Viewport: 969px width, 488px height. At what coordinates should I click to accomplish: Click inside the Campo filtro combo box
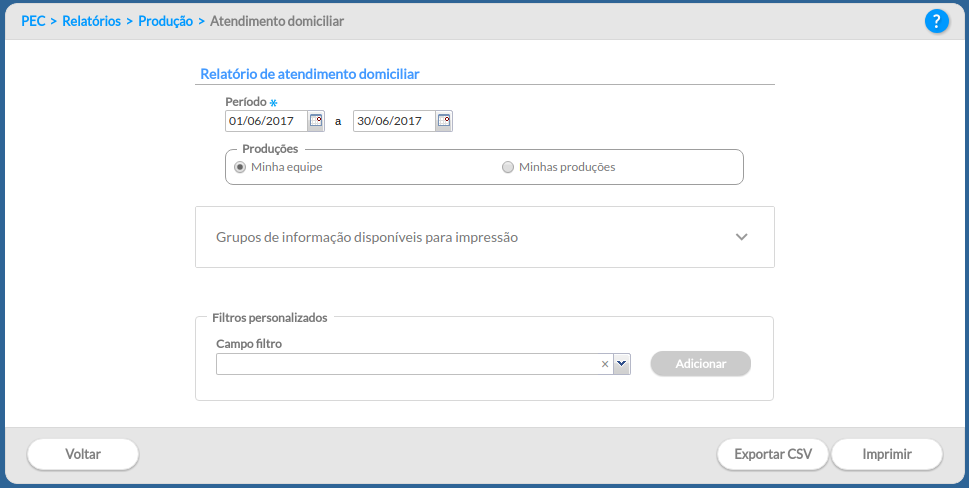click(x=408, y=364)
